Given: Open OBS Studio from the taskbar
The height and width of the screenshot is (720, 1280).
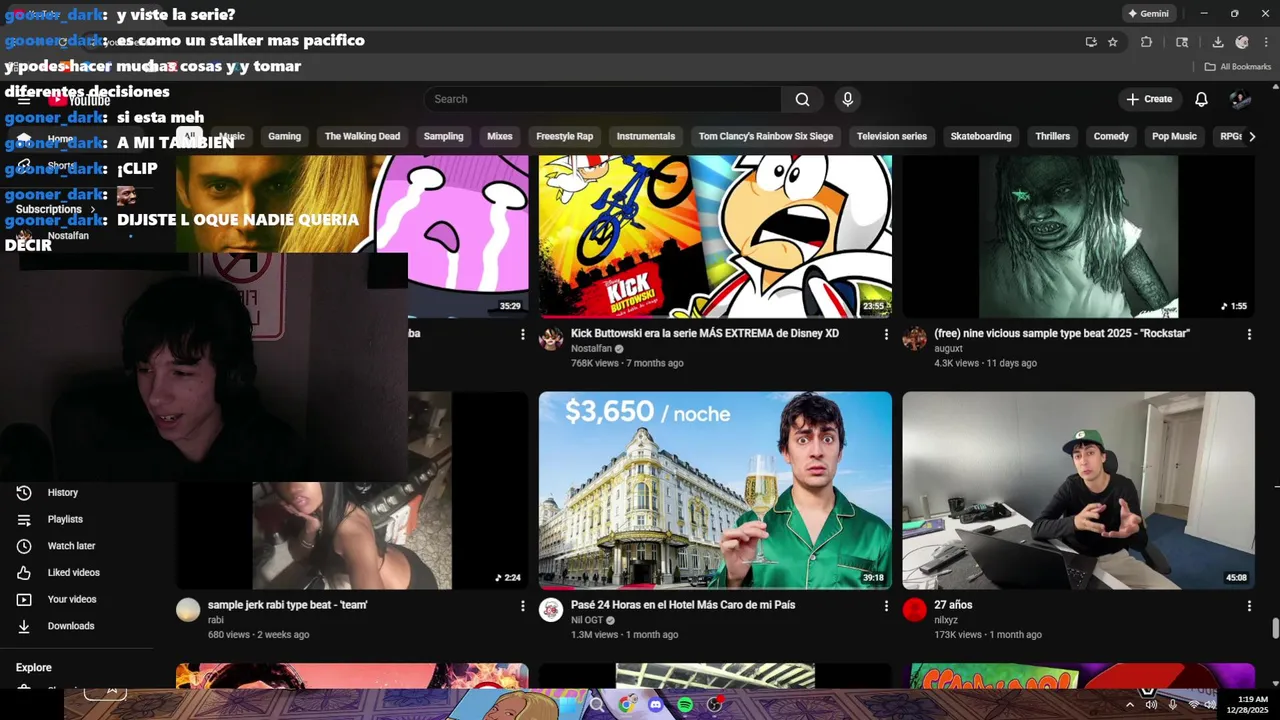Looking at the screenshot, I should [x=715, y=705].
